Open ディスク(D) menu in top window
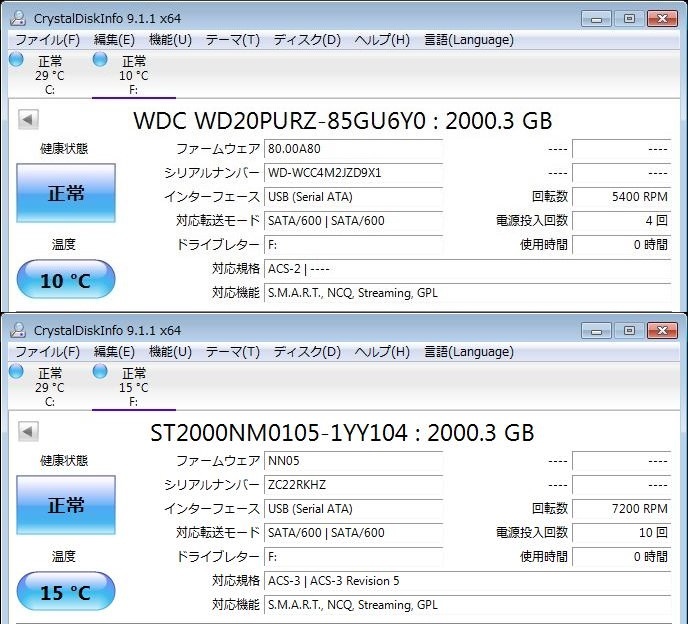This screenshot has width=688, height=624. pyautogui.click(x=307, y=40)
